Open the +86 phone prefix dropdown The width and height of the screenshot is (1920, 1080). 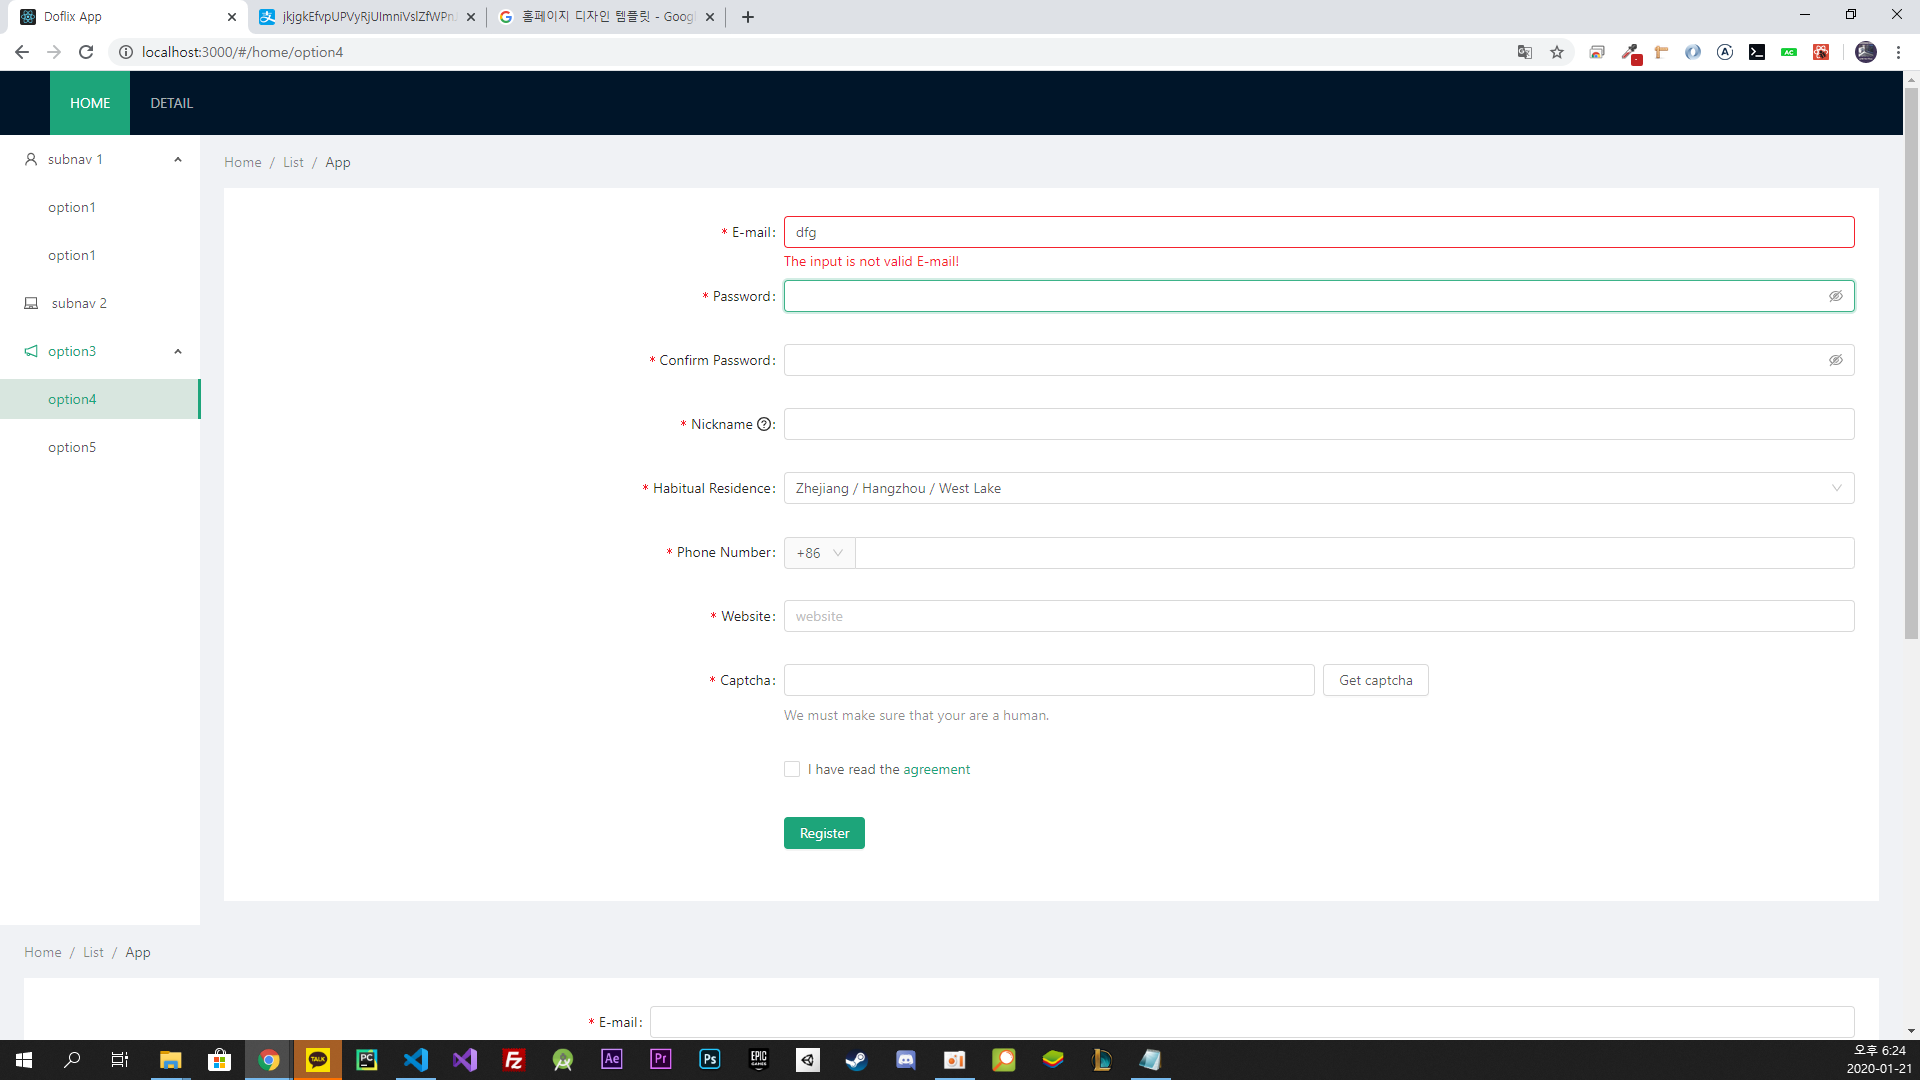click(x=819, y=553)
